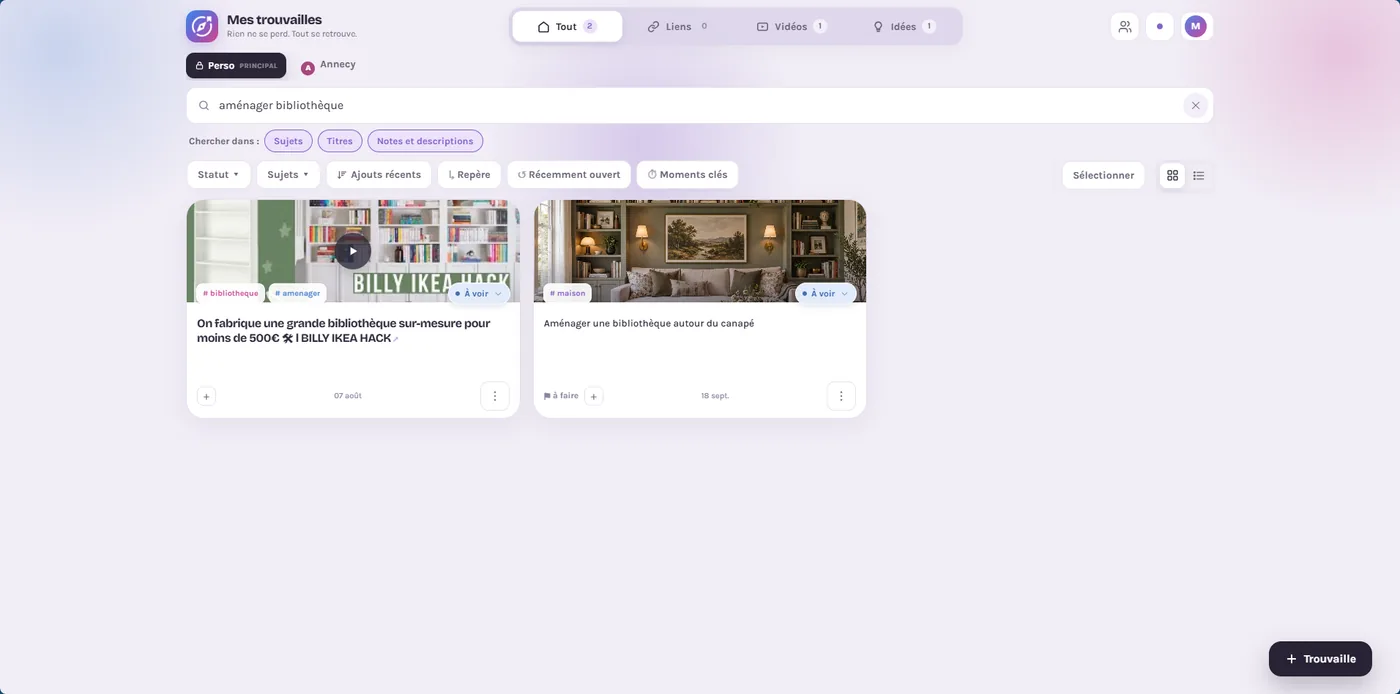Switch to list view
The height and width of the screenshot is (694, 1400).
pos(1199,175)
